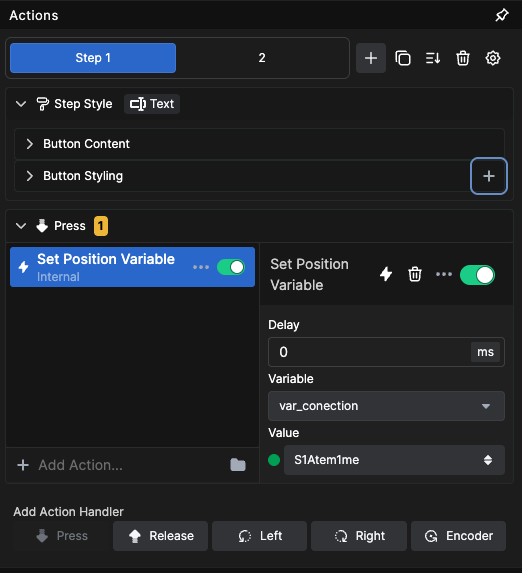Expand Button Styling section
The width and height of the screenshot is (522, 573).
pyautogui.click(x=241, y=176)
